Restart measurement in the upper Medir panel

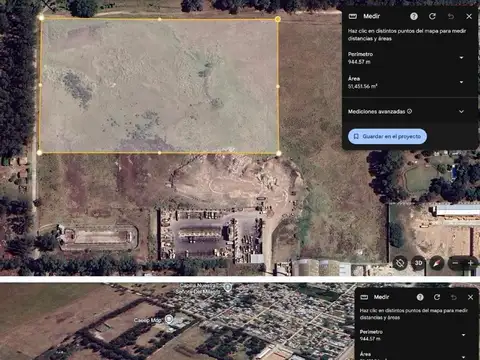pos(432,16)
